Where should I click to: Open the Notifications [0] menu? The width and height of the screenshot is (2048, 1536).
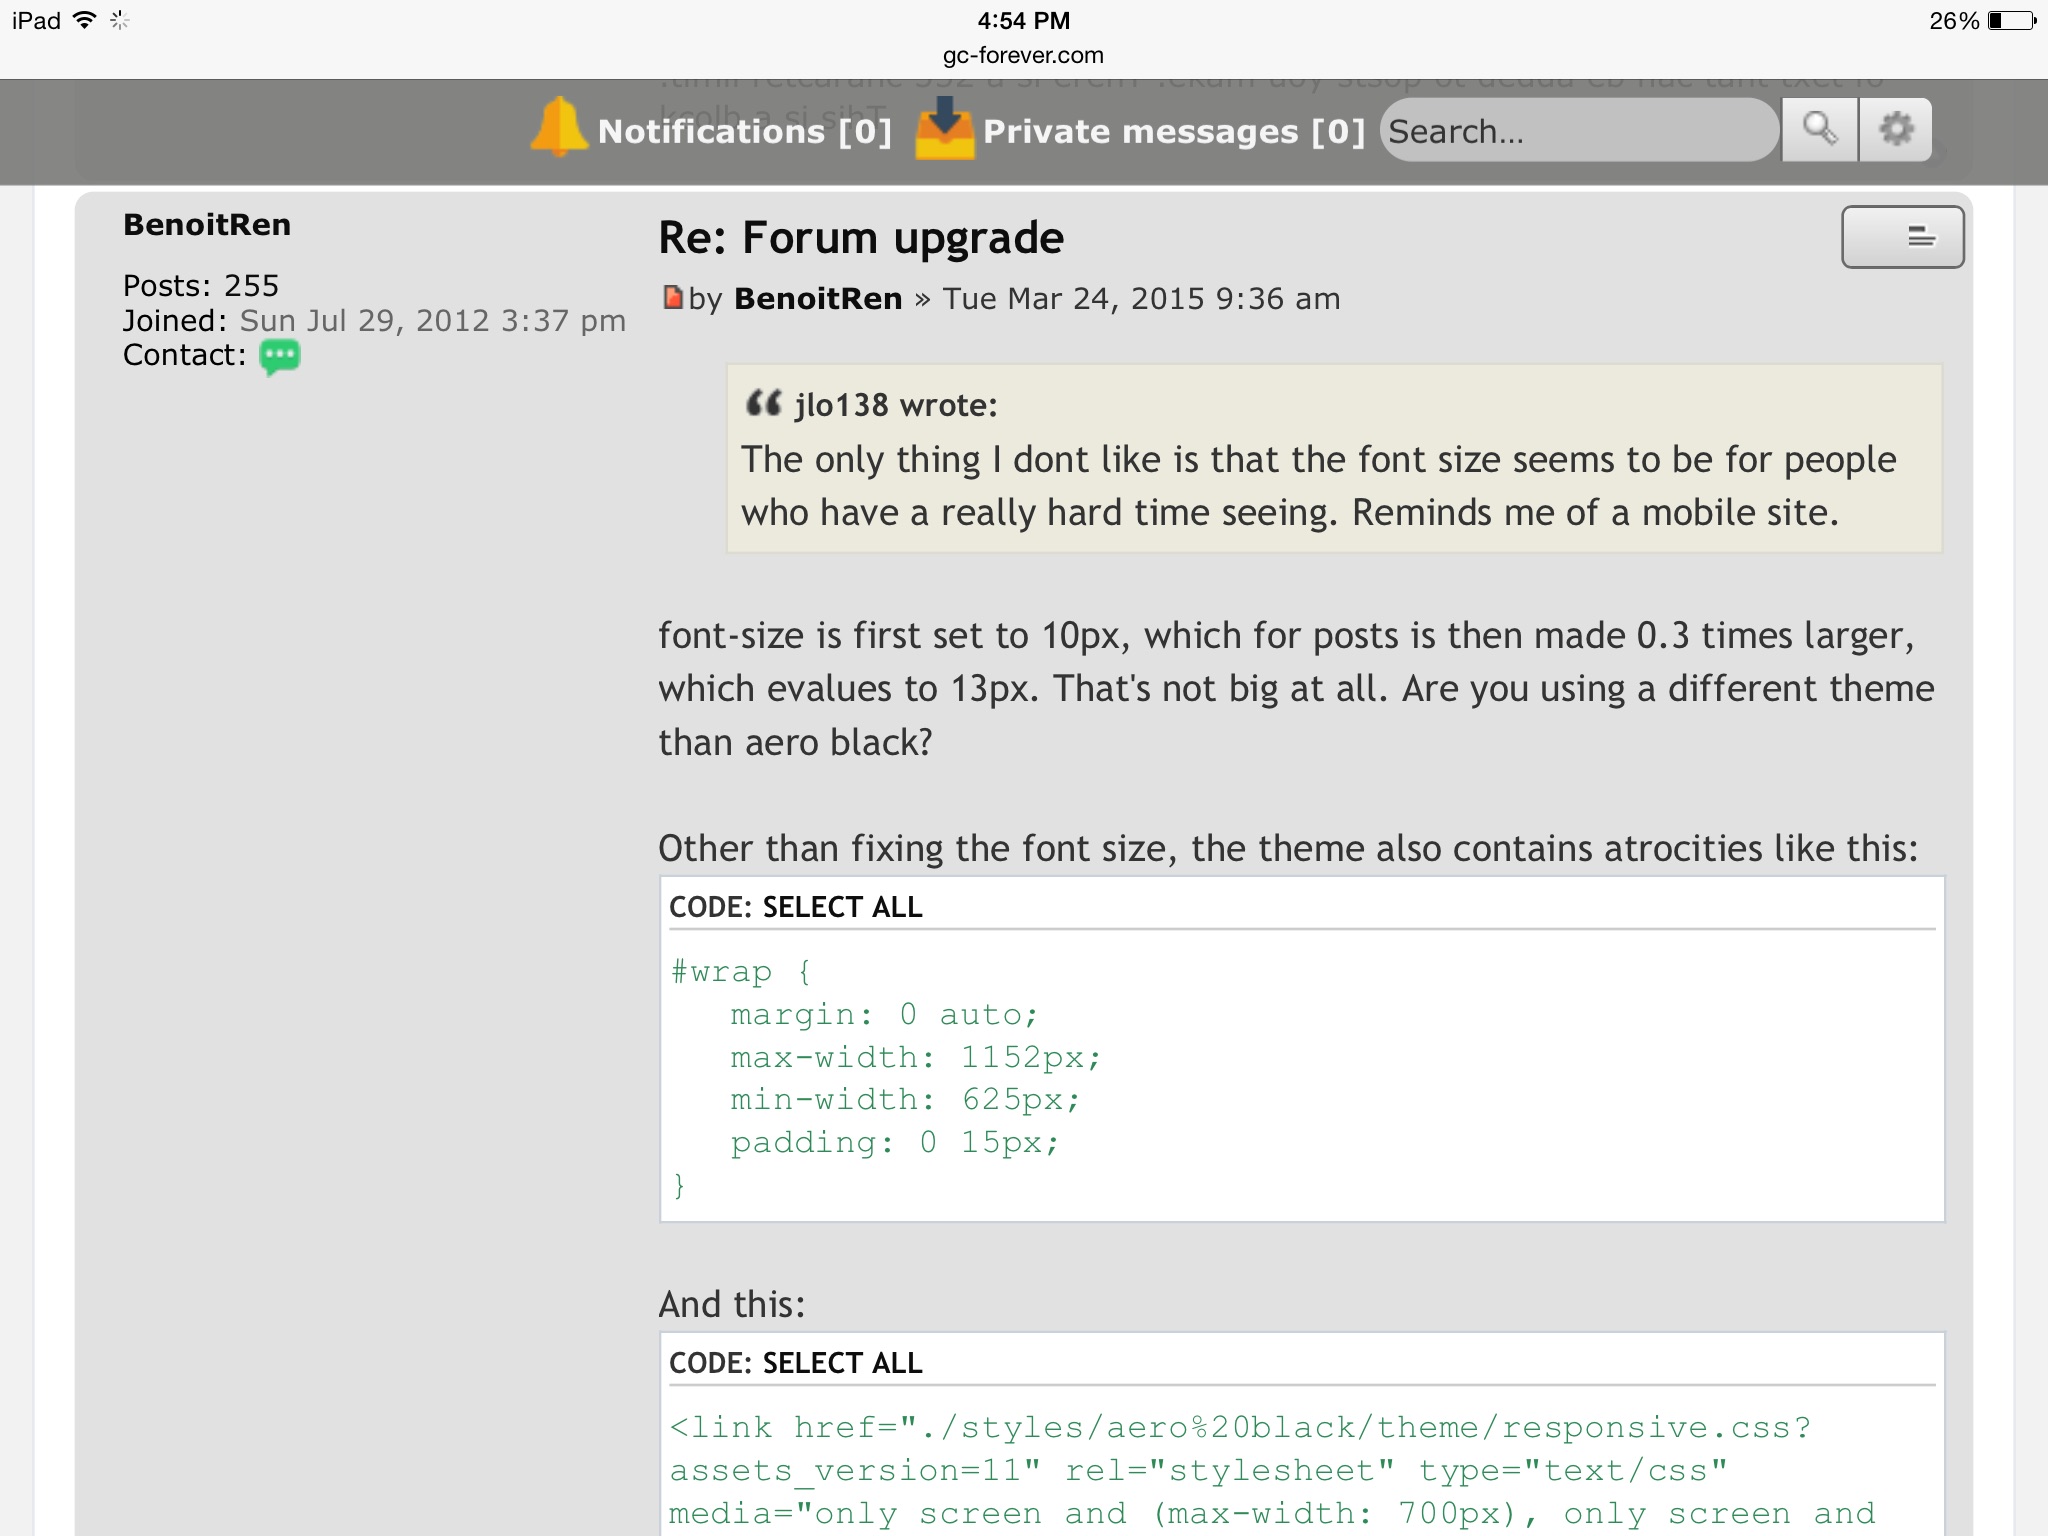pyautogui.click(x=744, y=131)
